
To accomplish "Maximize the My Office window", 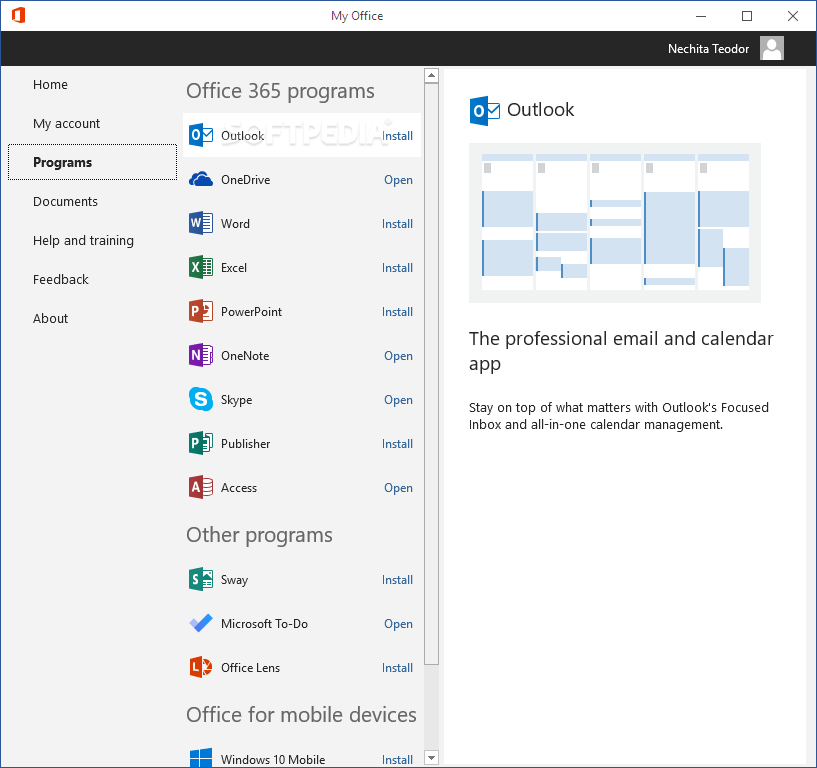I will click(x=747, y=16).
